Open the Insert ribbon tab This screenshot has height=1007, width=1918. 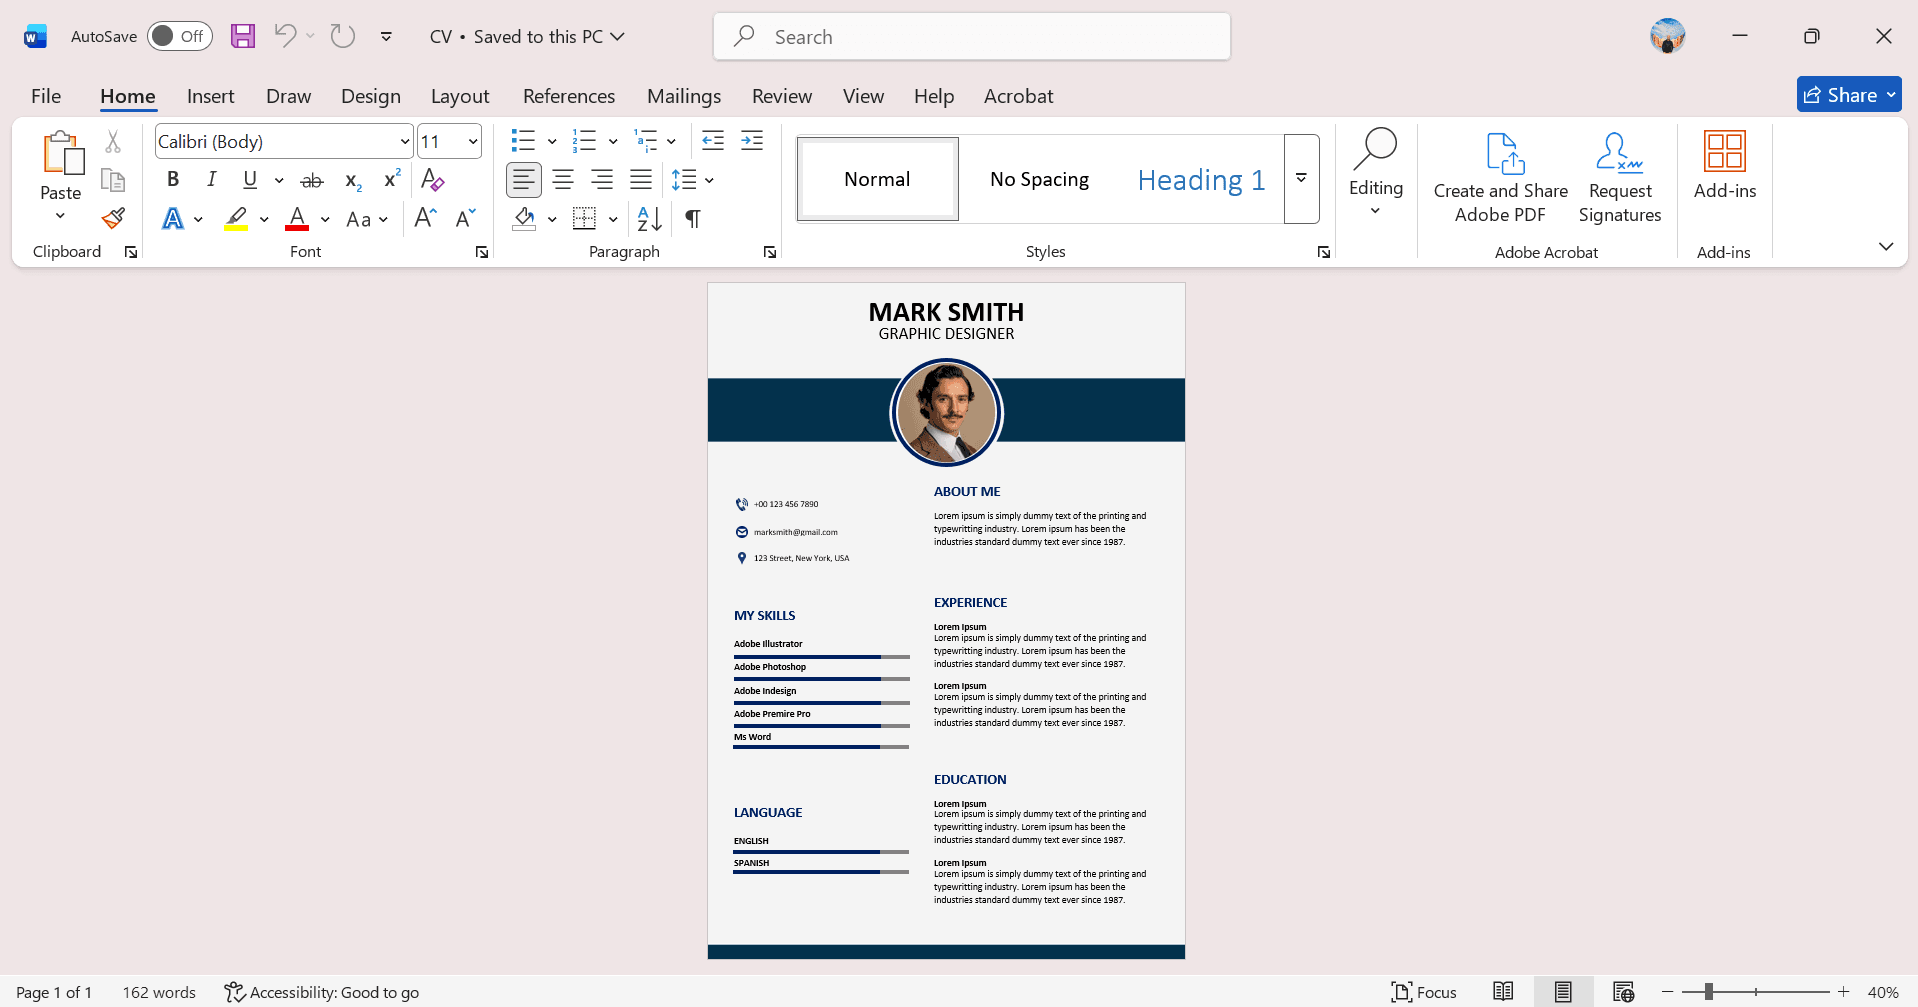[x=210, y=96]
